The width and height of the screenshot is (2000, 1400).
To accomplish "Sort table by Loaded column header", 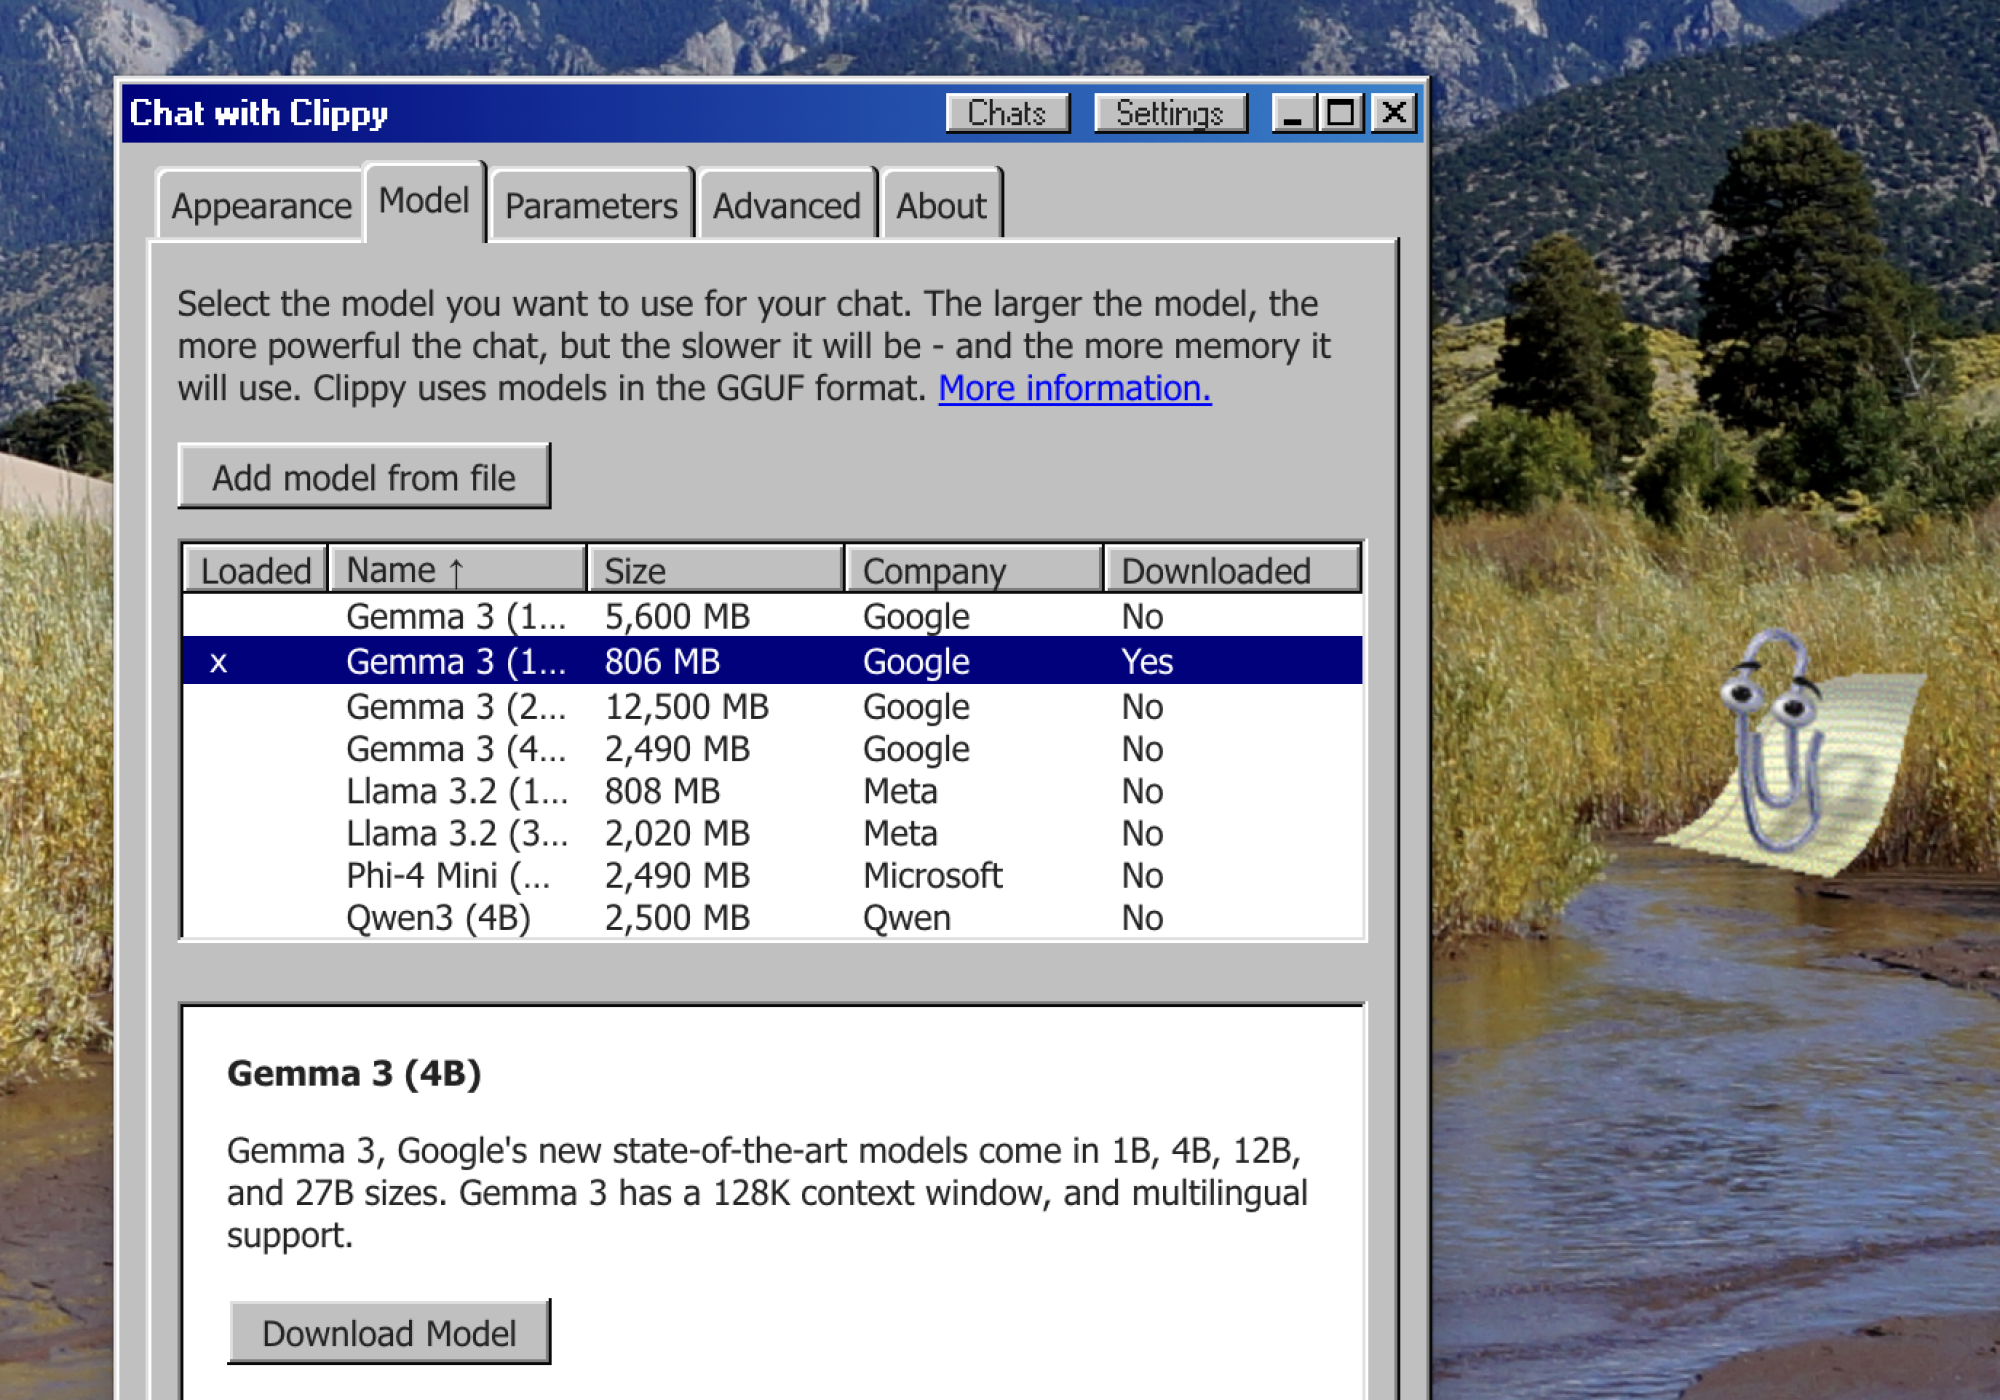I will [x=256, y=570].
